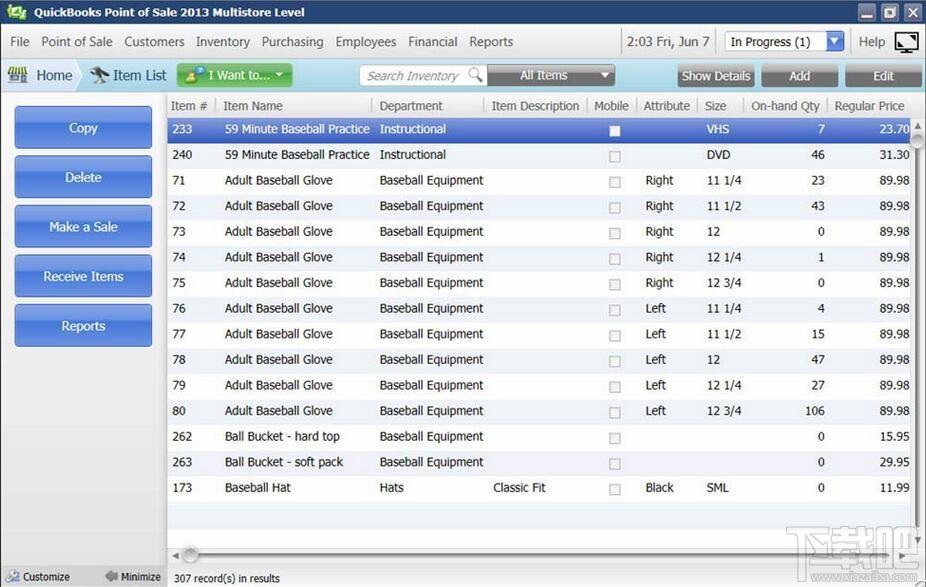Select item 76 Adult Baseball Glove row
Viewport: 926px width, 587px height.
click(x=539, y=308)
